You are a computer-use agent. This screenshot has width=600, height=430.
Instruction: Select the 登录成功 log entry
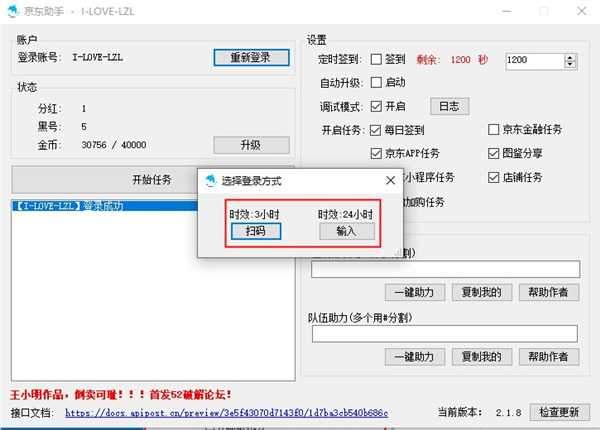click(68, 206)
